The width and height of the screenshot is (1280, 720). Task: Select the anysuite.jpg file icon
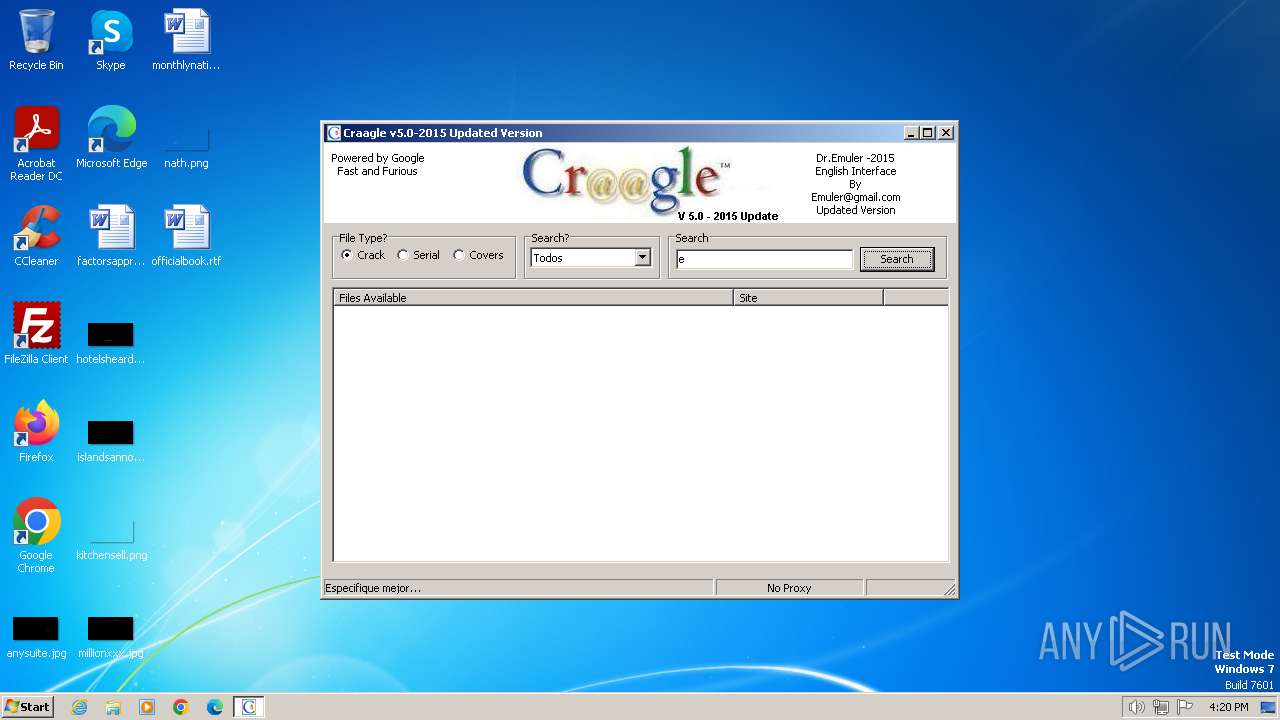36,638
